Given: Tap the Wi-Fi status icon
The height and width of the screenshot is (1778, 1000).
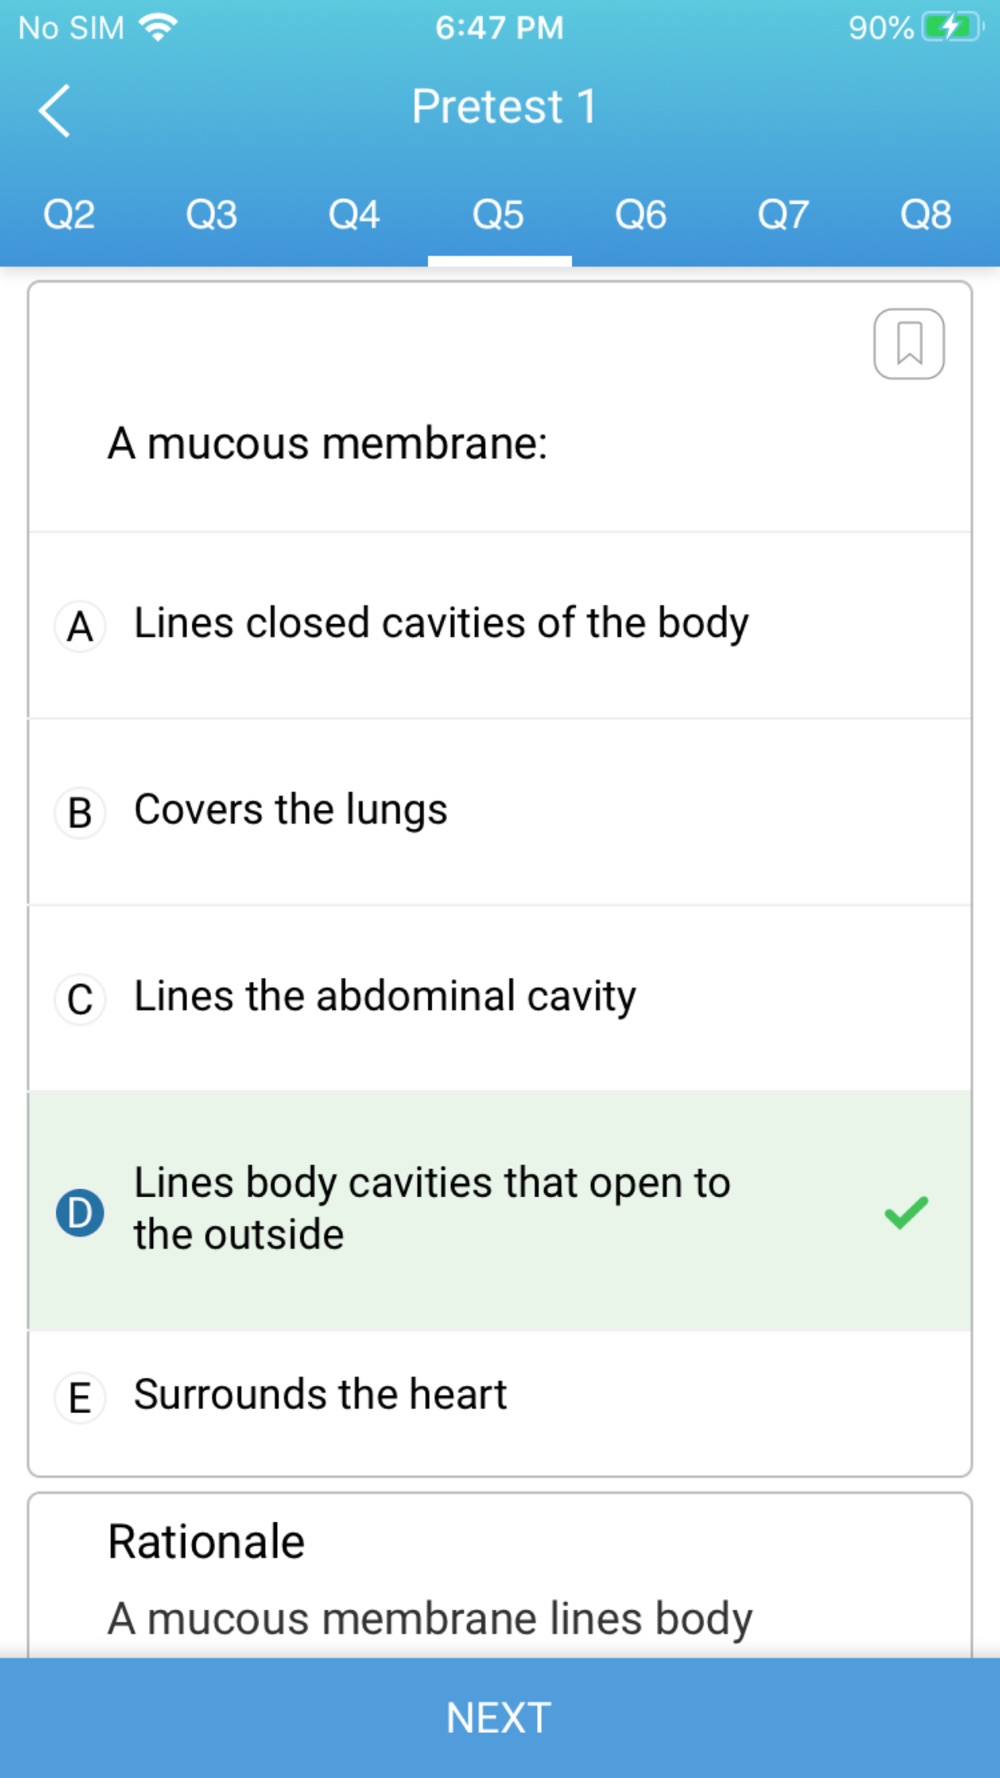Looking at the screenshot, I should 158,27.
